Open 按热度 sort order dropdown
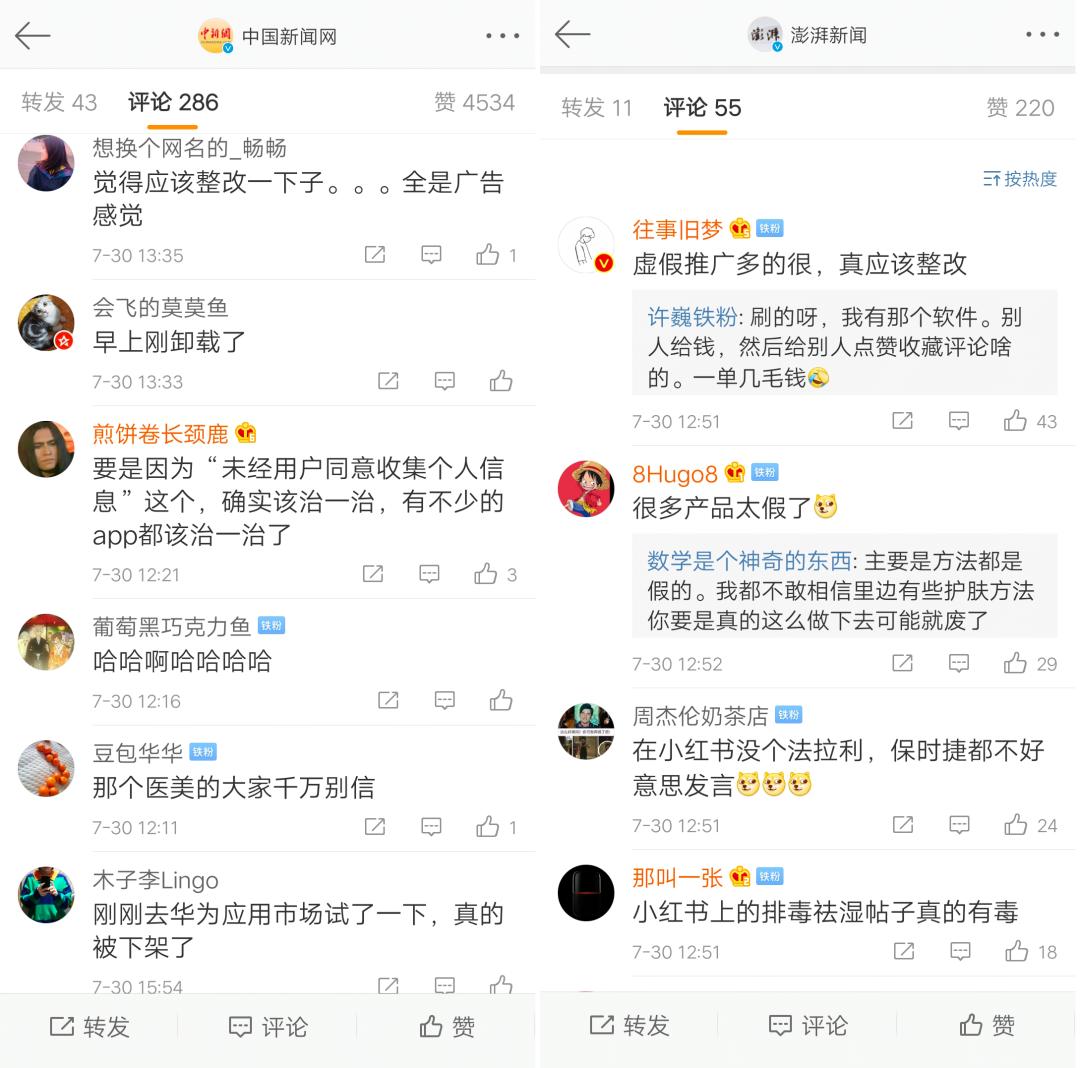This screenshot has width=1080, height=1068. (1019, 179)
